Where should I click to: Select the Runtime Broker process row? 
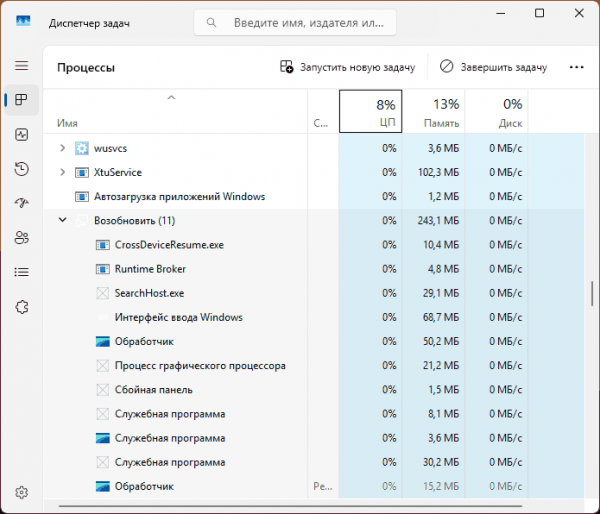[x=314, y=269]
